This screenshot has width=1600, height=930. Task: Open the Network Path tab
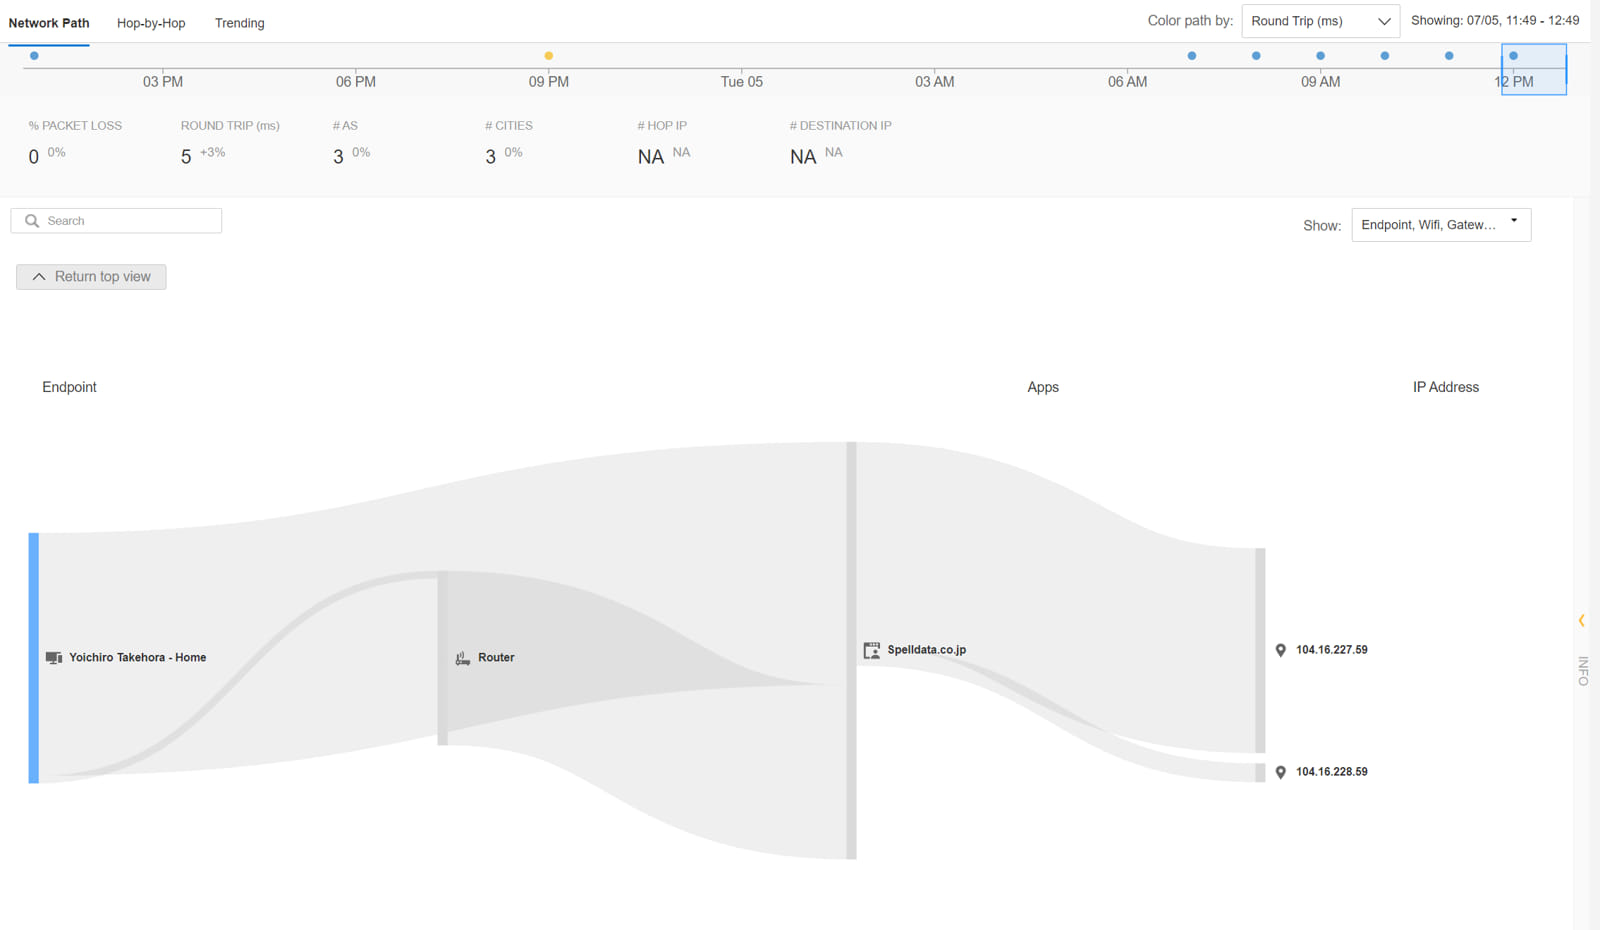[49, 23]
